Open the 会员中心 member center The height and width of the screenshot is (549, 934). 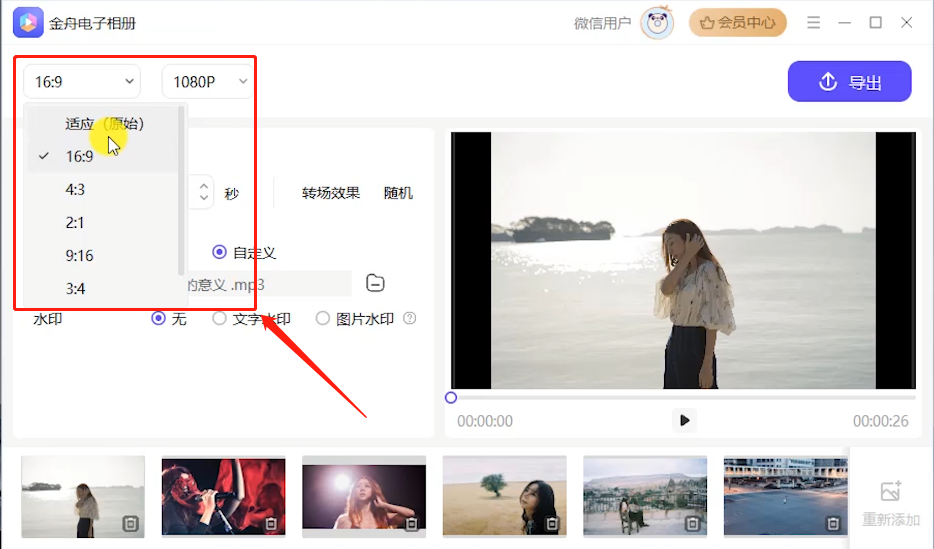(x=737, y=23)
